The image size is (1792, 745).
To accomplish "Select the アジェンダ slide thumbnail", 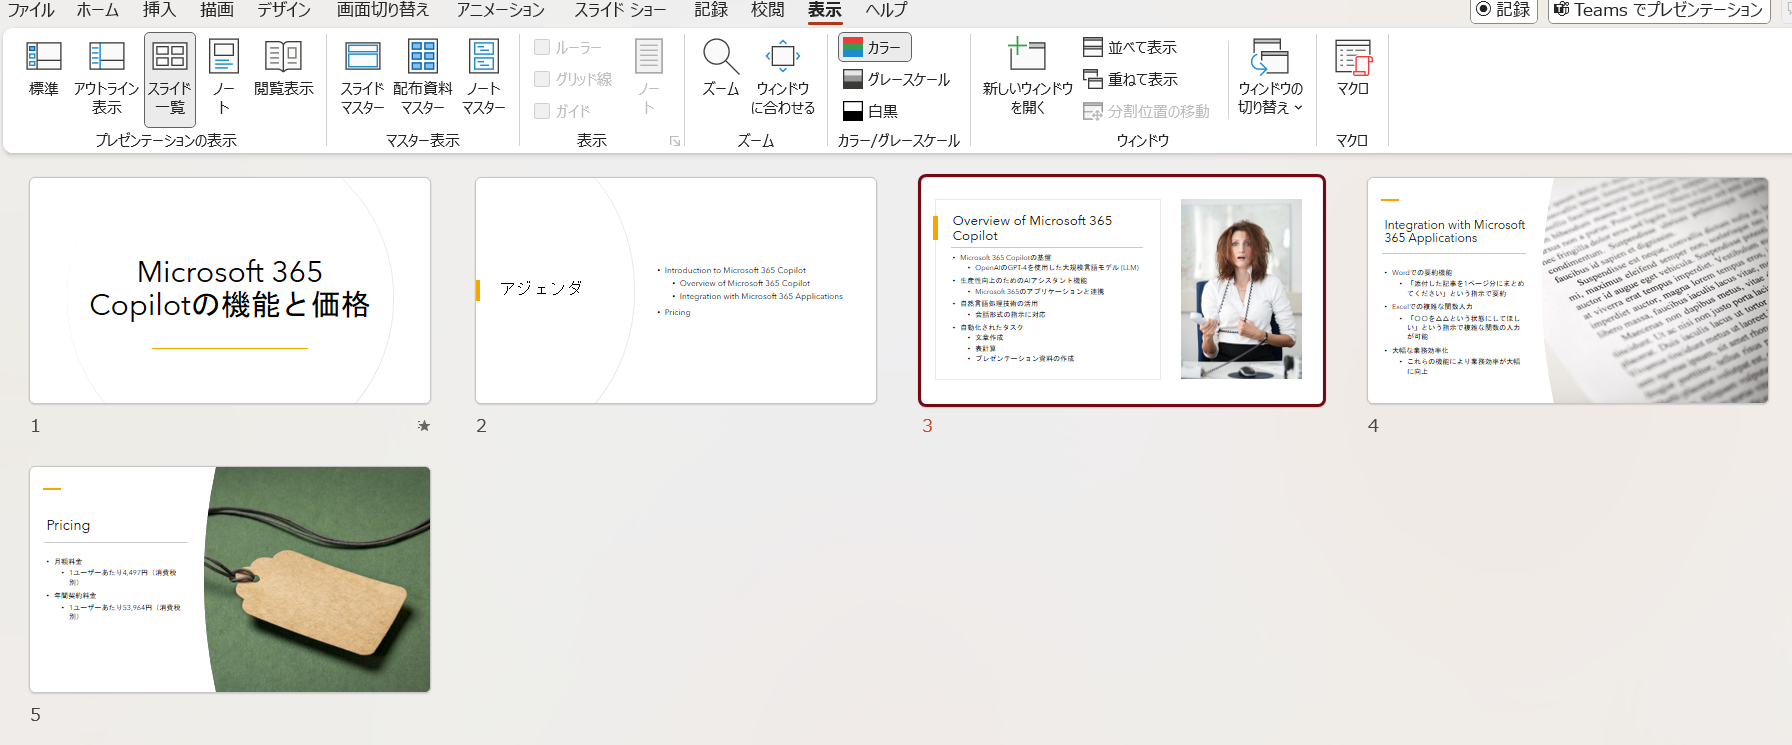I will pyautogui.click(x=676, y=291).
